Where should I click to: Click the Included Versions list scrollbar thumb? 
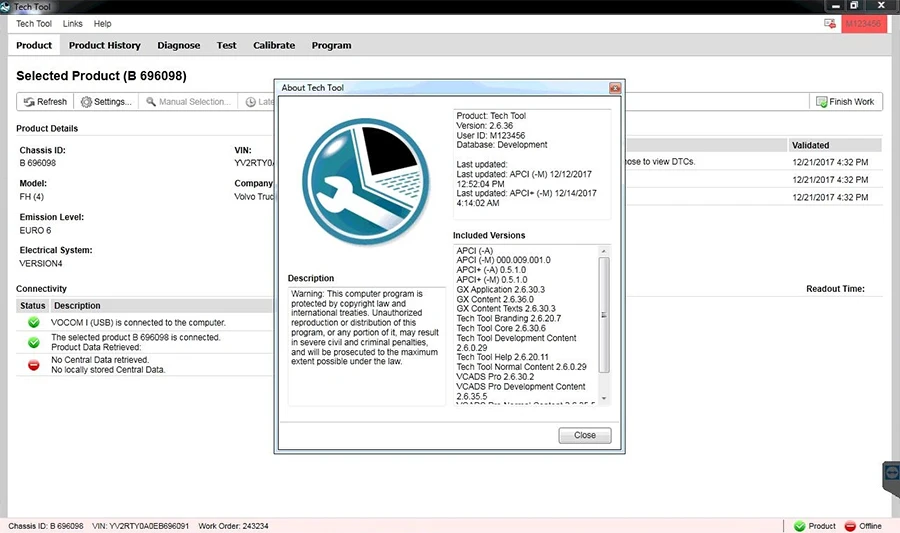[x=604, y=315]
